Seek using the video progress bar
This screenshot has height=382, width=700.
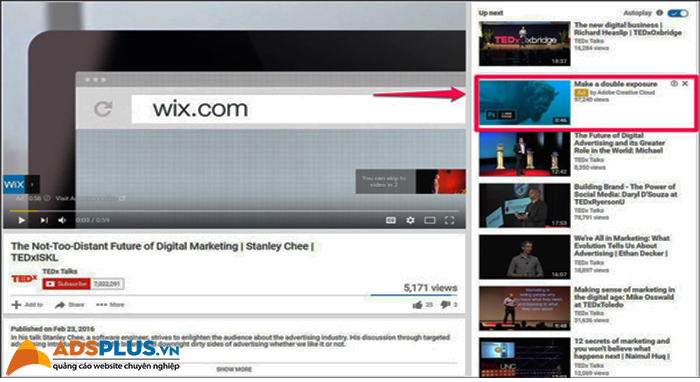click(234, 211)
